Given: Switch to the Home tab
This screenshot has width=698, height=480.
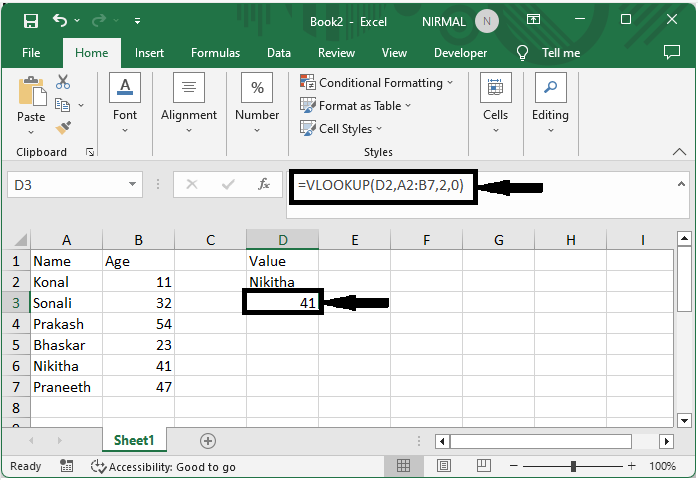Looking at the screenshot, I should coord(92,53).
